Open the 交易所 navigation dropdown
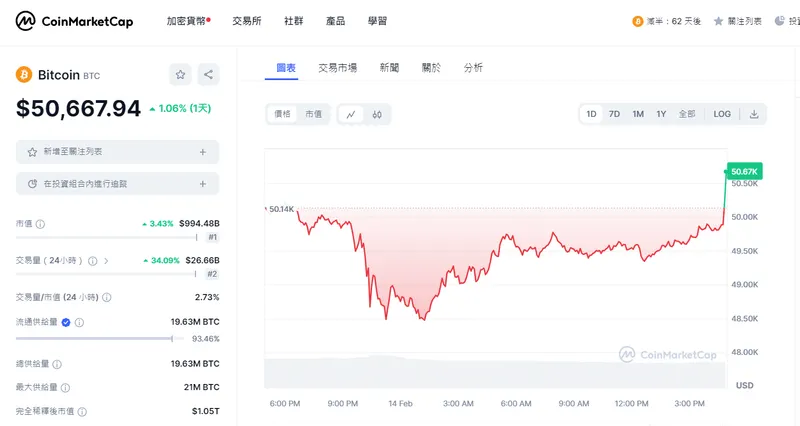 pyautogui.click(x=246, y=20)
